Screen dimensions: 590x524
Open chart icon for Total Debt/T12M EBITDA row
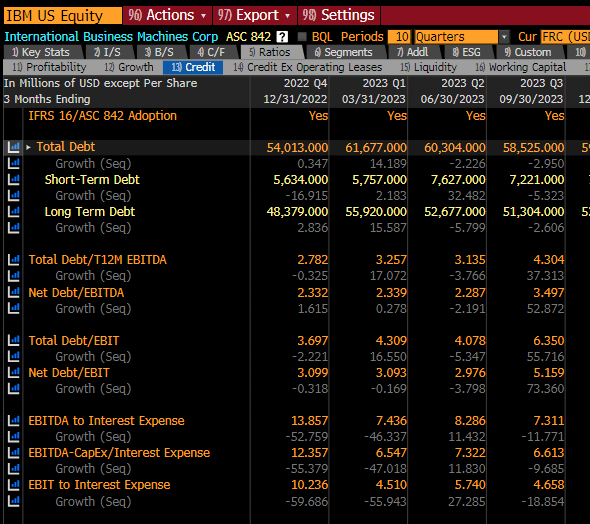coord(14,260)
